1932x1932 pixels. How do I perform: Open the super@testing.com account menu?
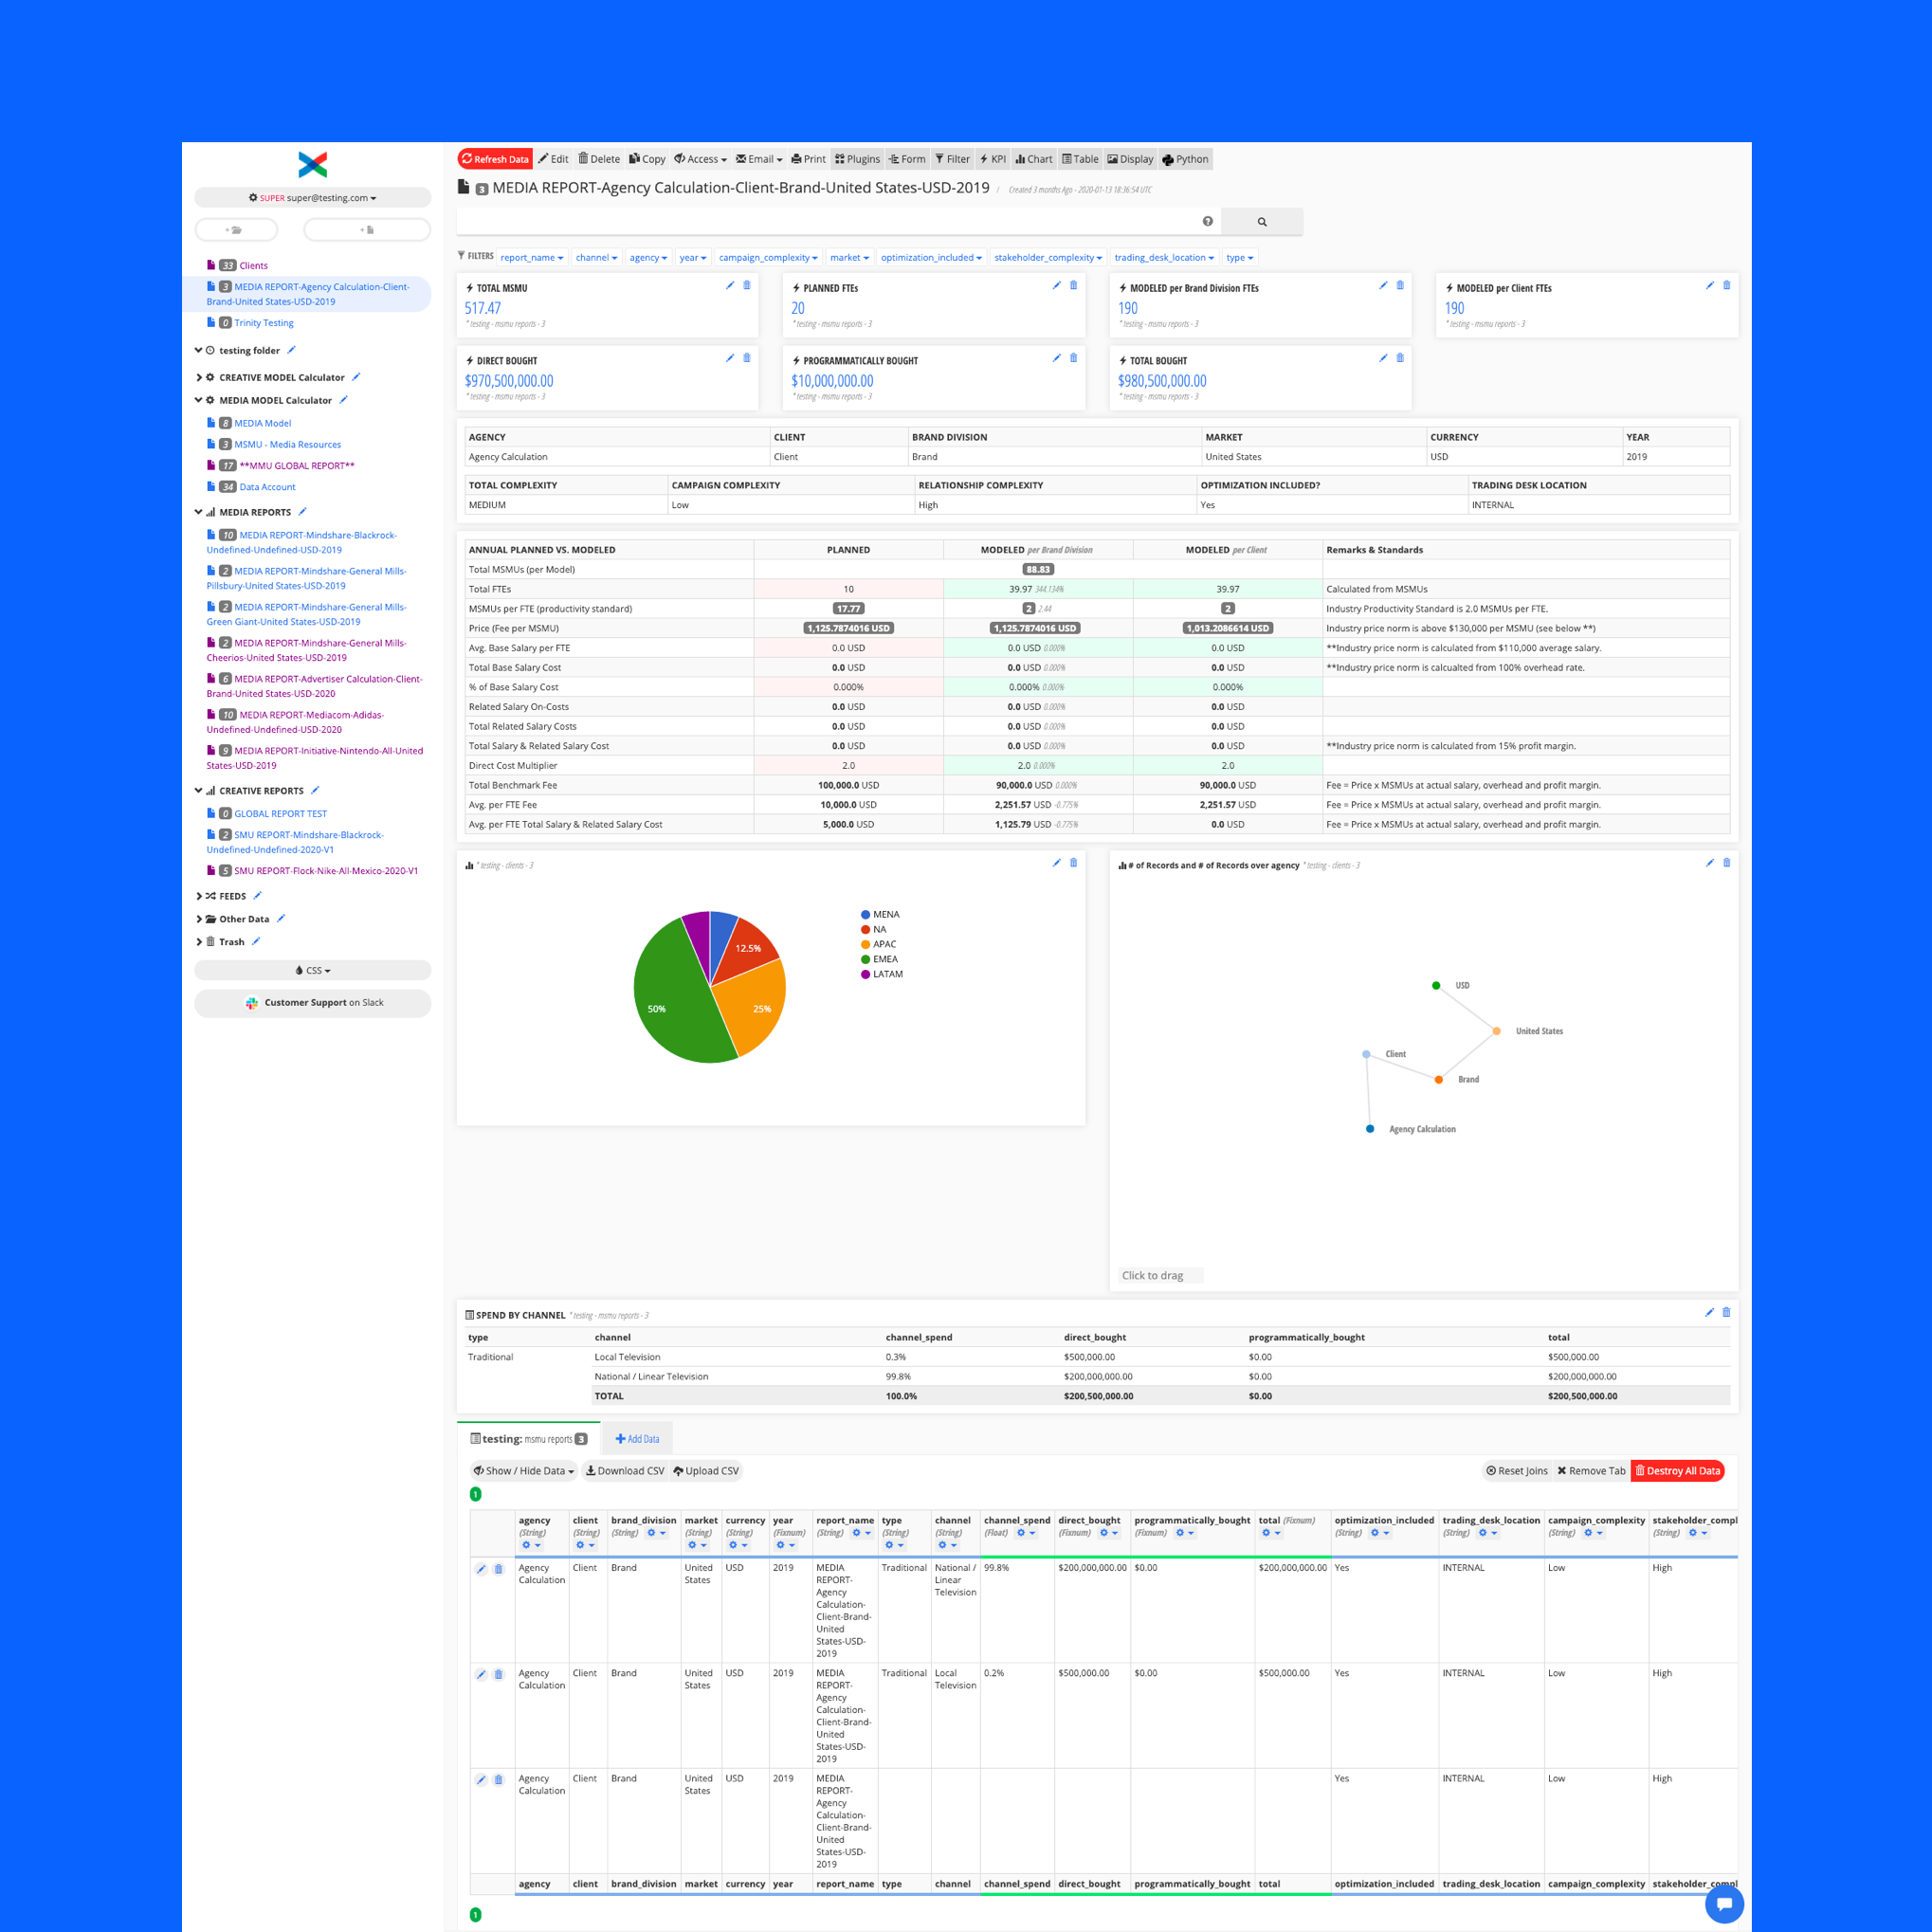tap(313, 198)
